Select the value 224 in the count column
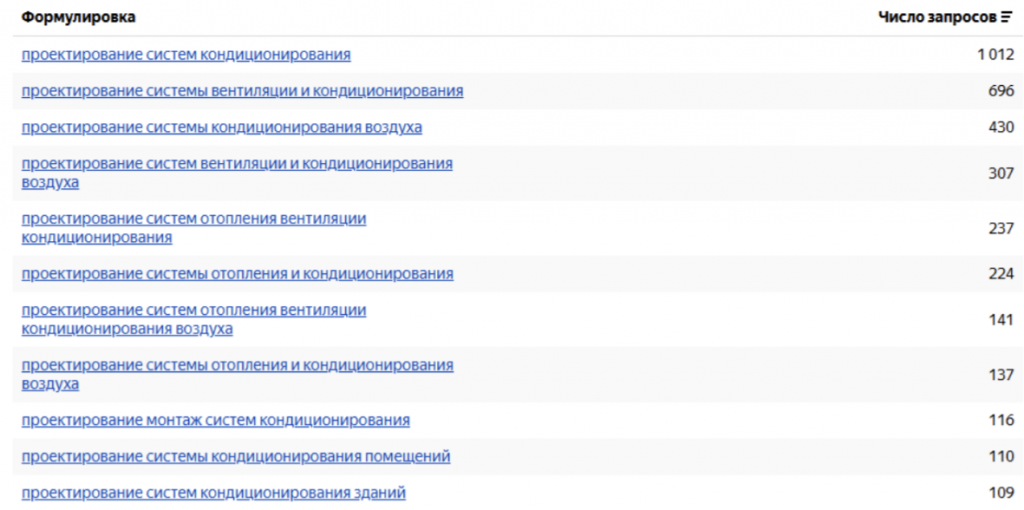The height and width of the screenshot is (510, 1024). [1000, 274]
